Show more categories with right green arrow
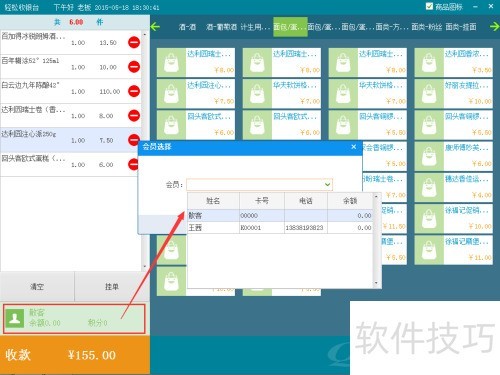The image size is (500, 375). [x=495, y=27]
